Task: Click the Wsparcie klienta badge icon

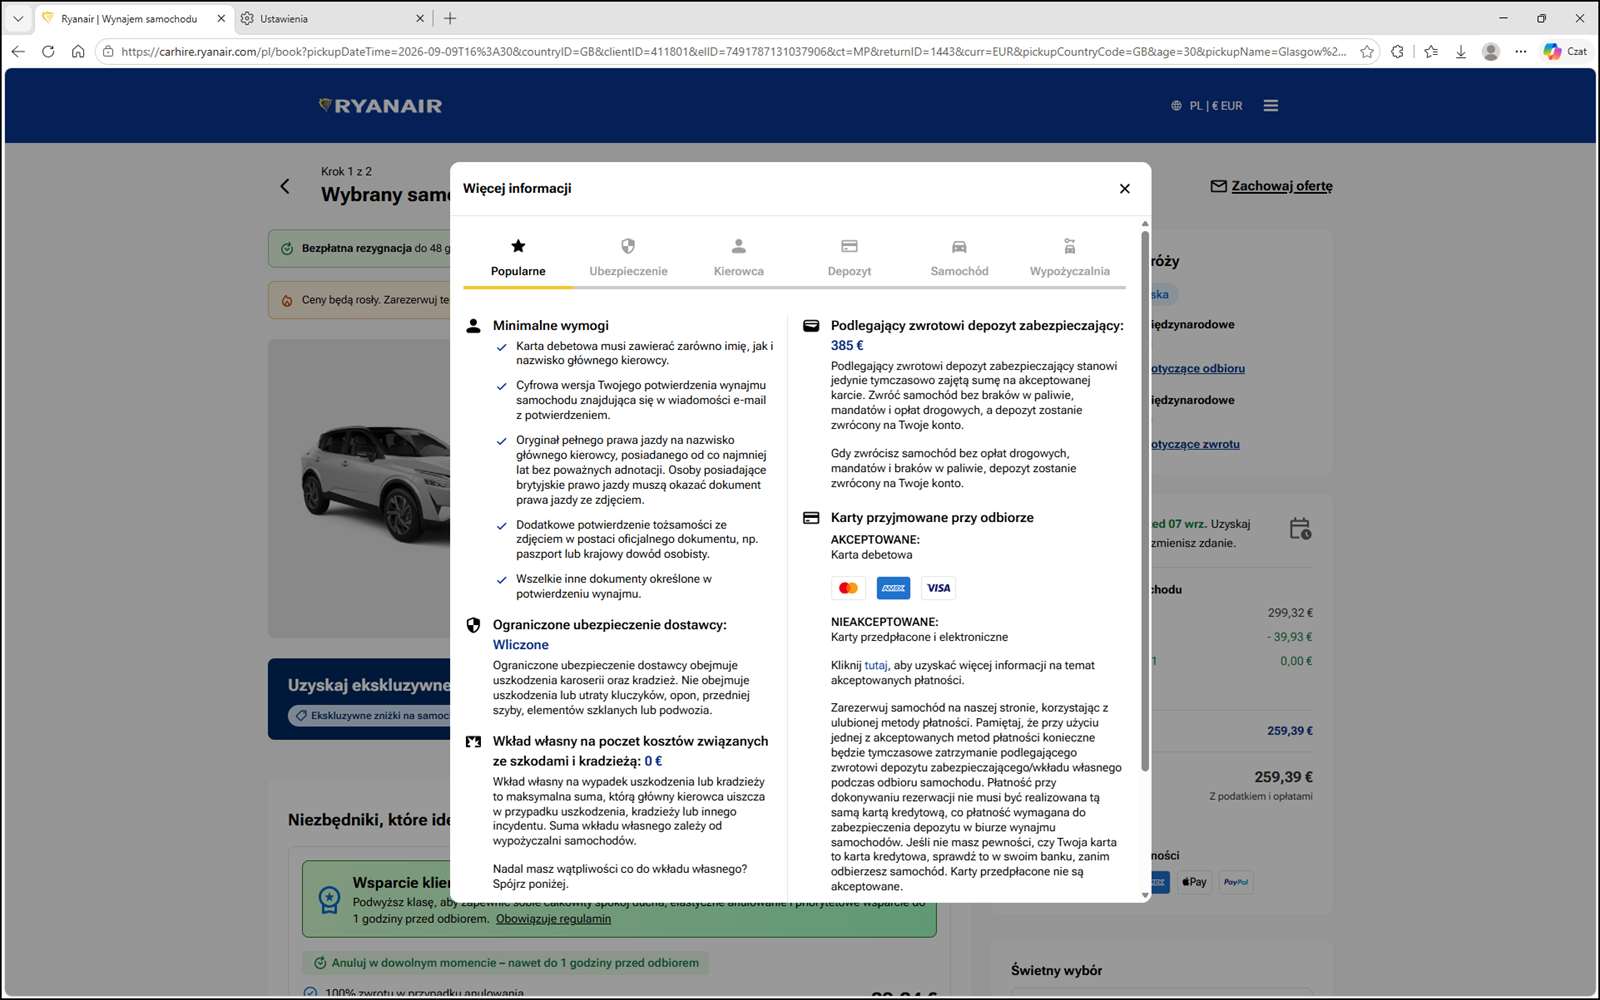Action: click(329, 899)
